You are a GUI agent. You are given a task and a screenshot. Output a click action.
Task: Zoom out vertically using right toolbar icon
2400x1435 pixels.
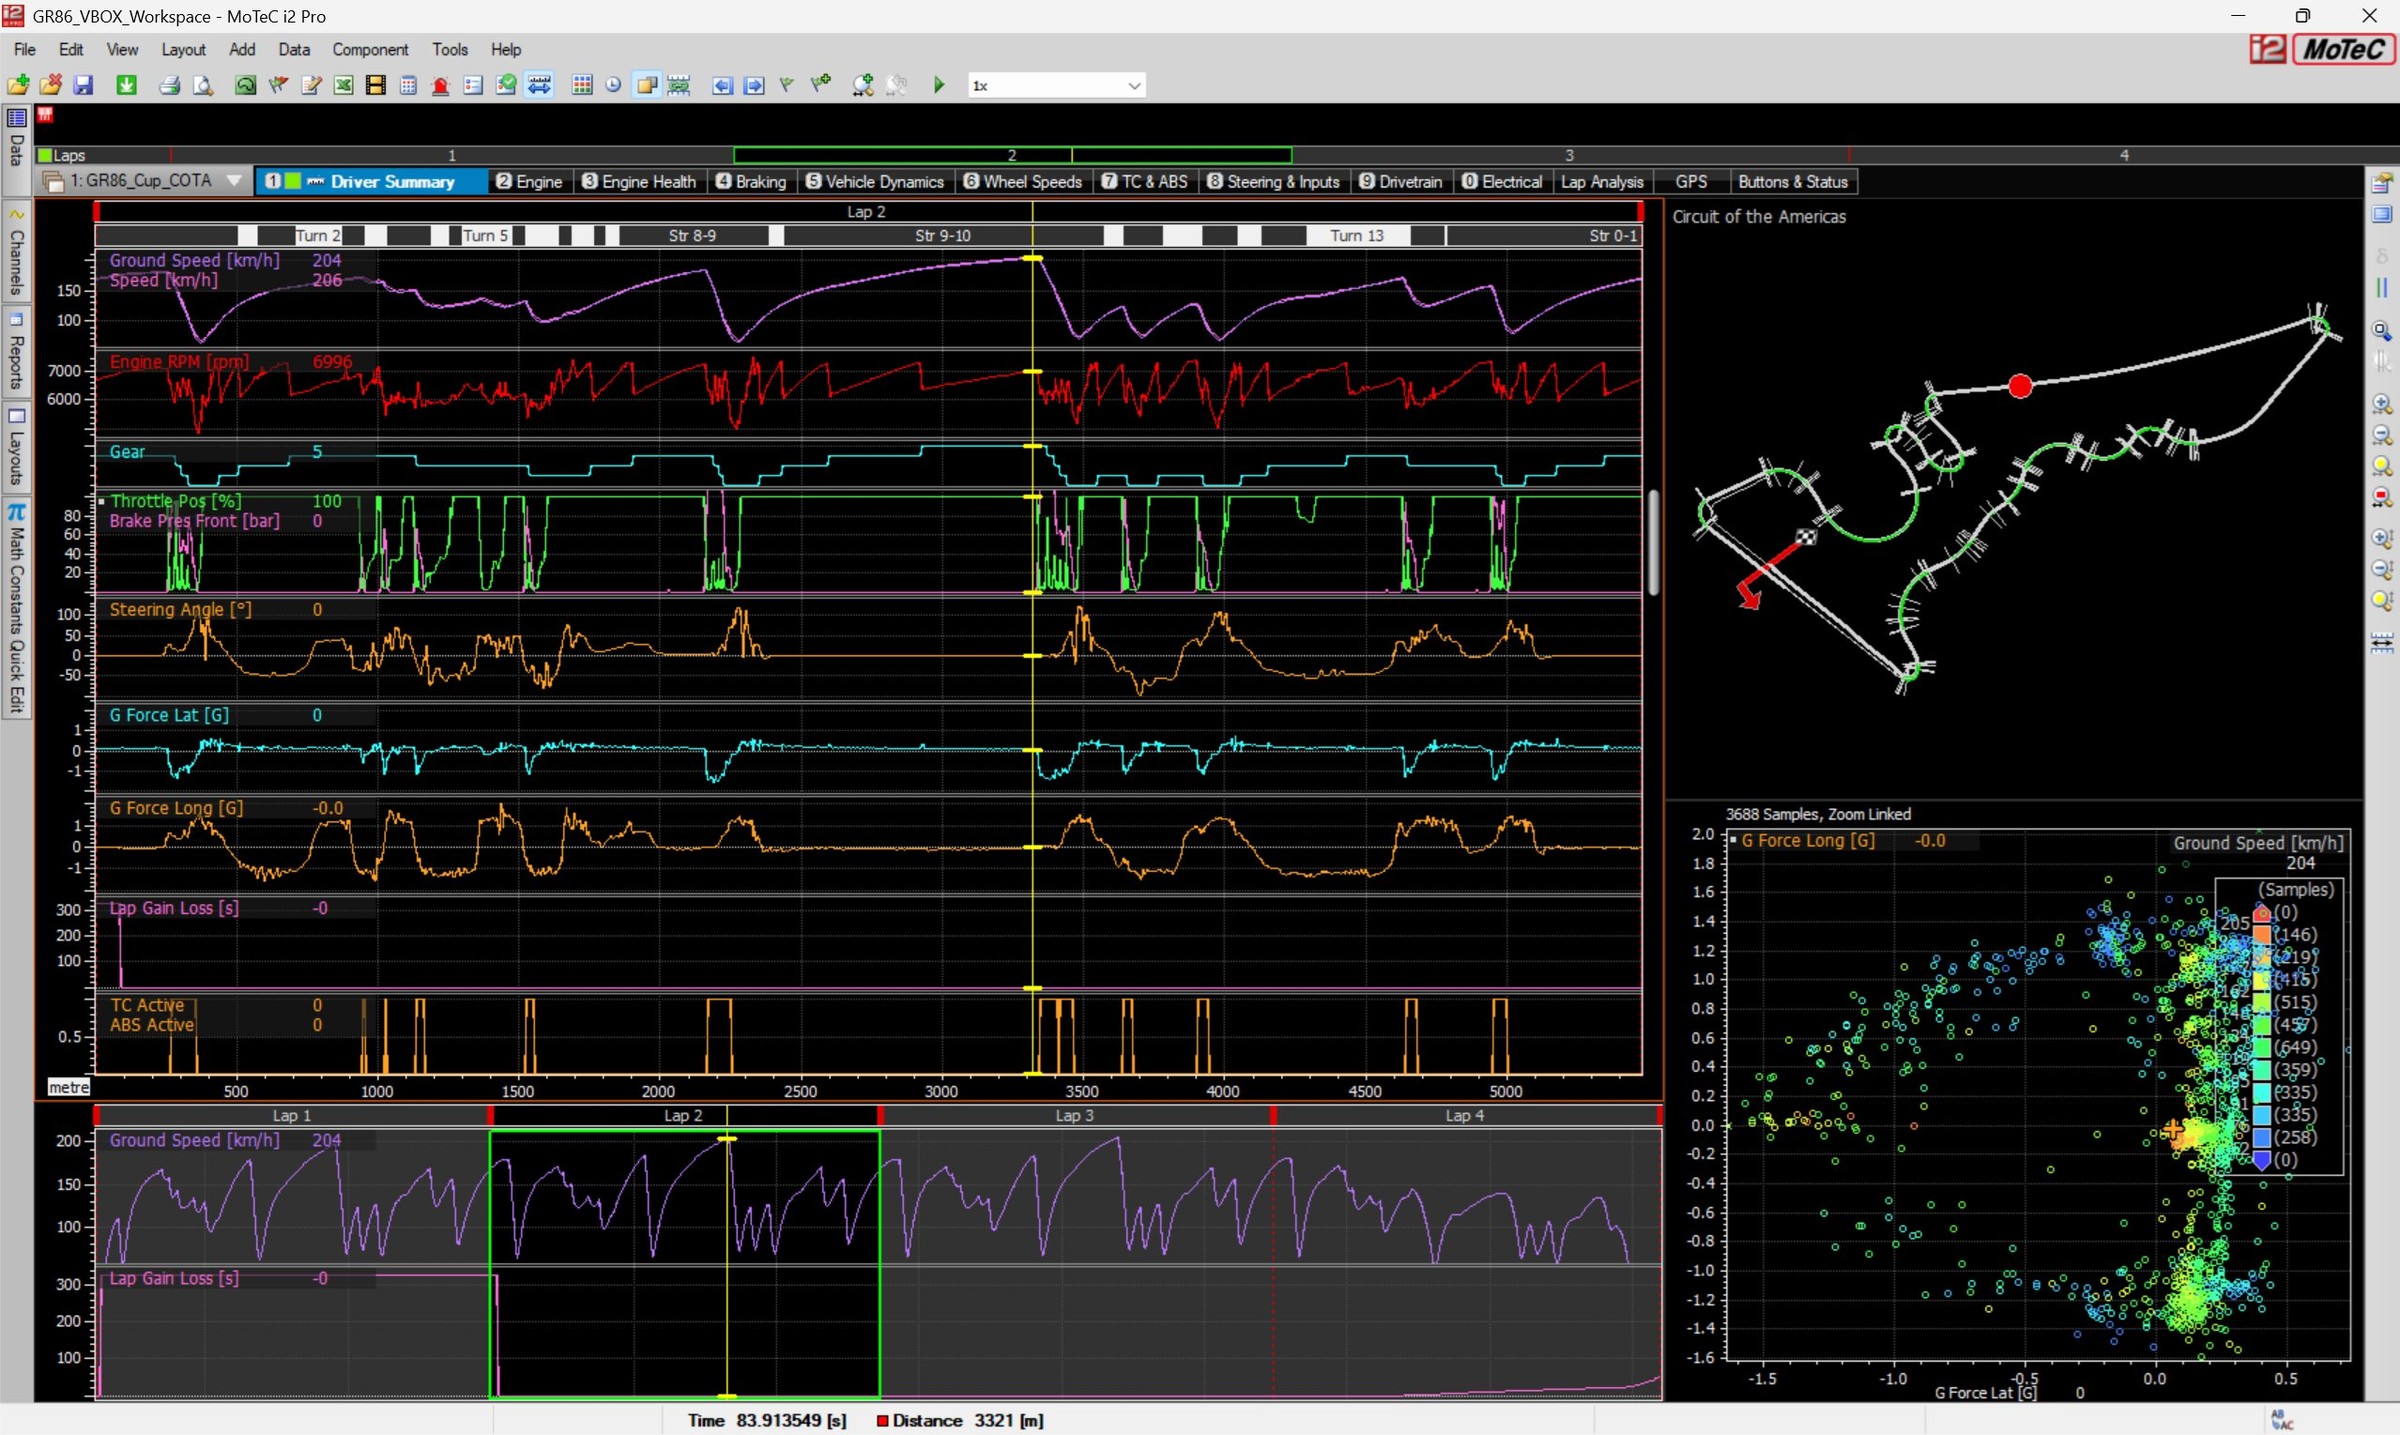2382,569
